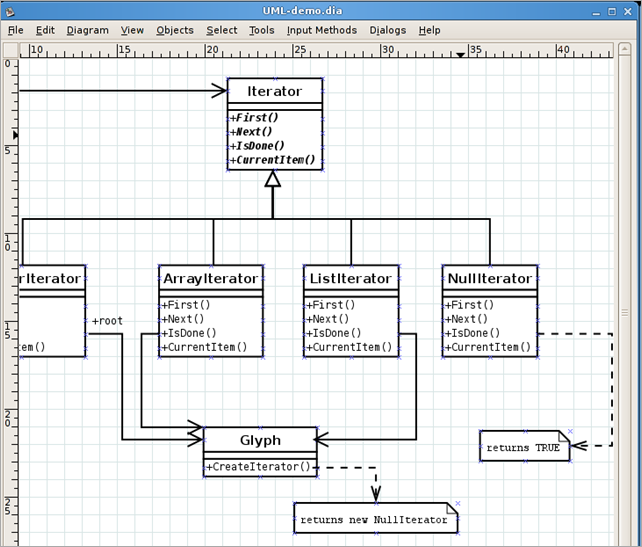The width and height of the screenshot is (642, 547).
Task: Click the folded corner of the returns TRUE note
Action: [x=567, y=436]
